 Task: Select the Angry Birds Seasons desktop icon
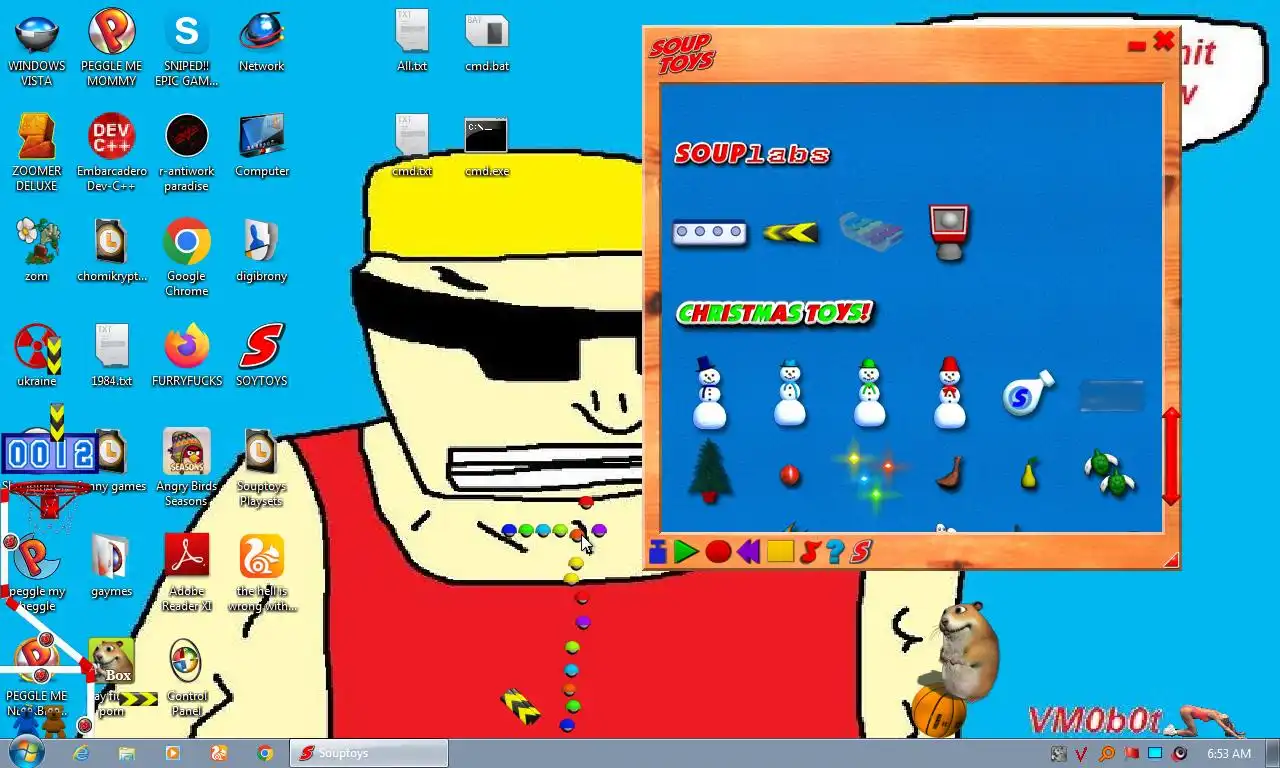186,469
